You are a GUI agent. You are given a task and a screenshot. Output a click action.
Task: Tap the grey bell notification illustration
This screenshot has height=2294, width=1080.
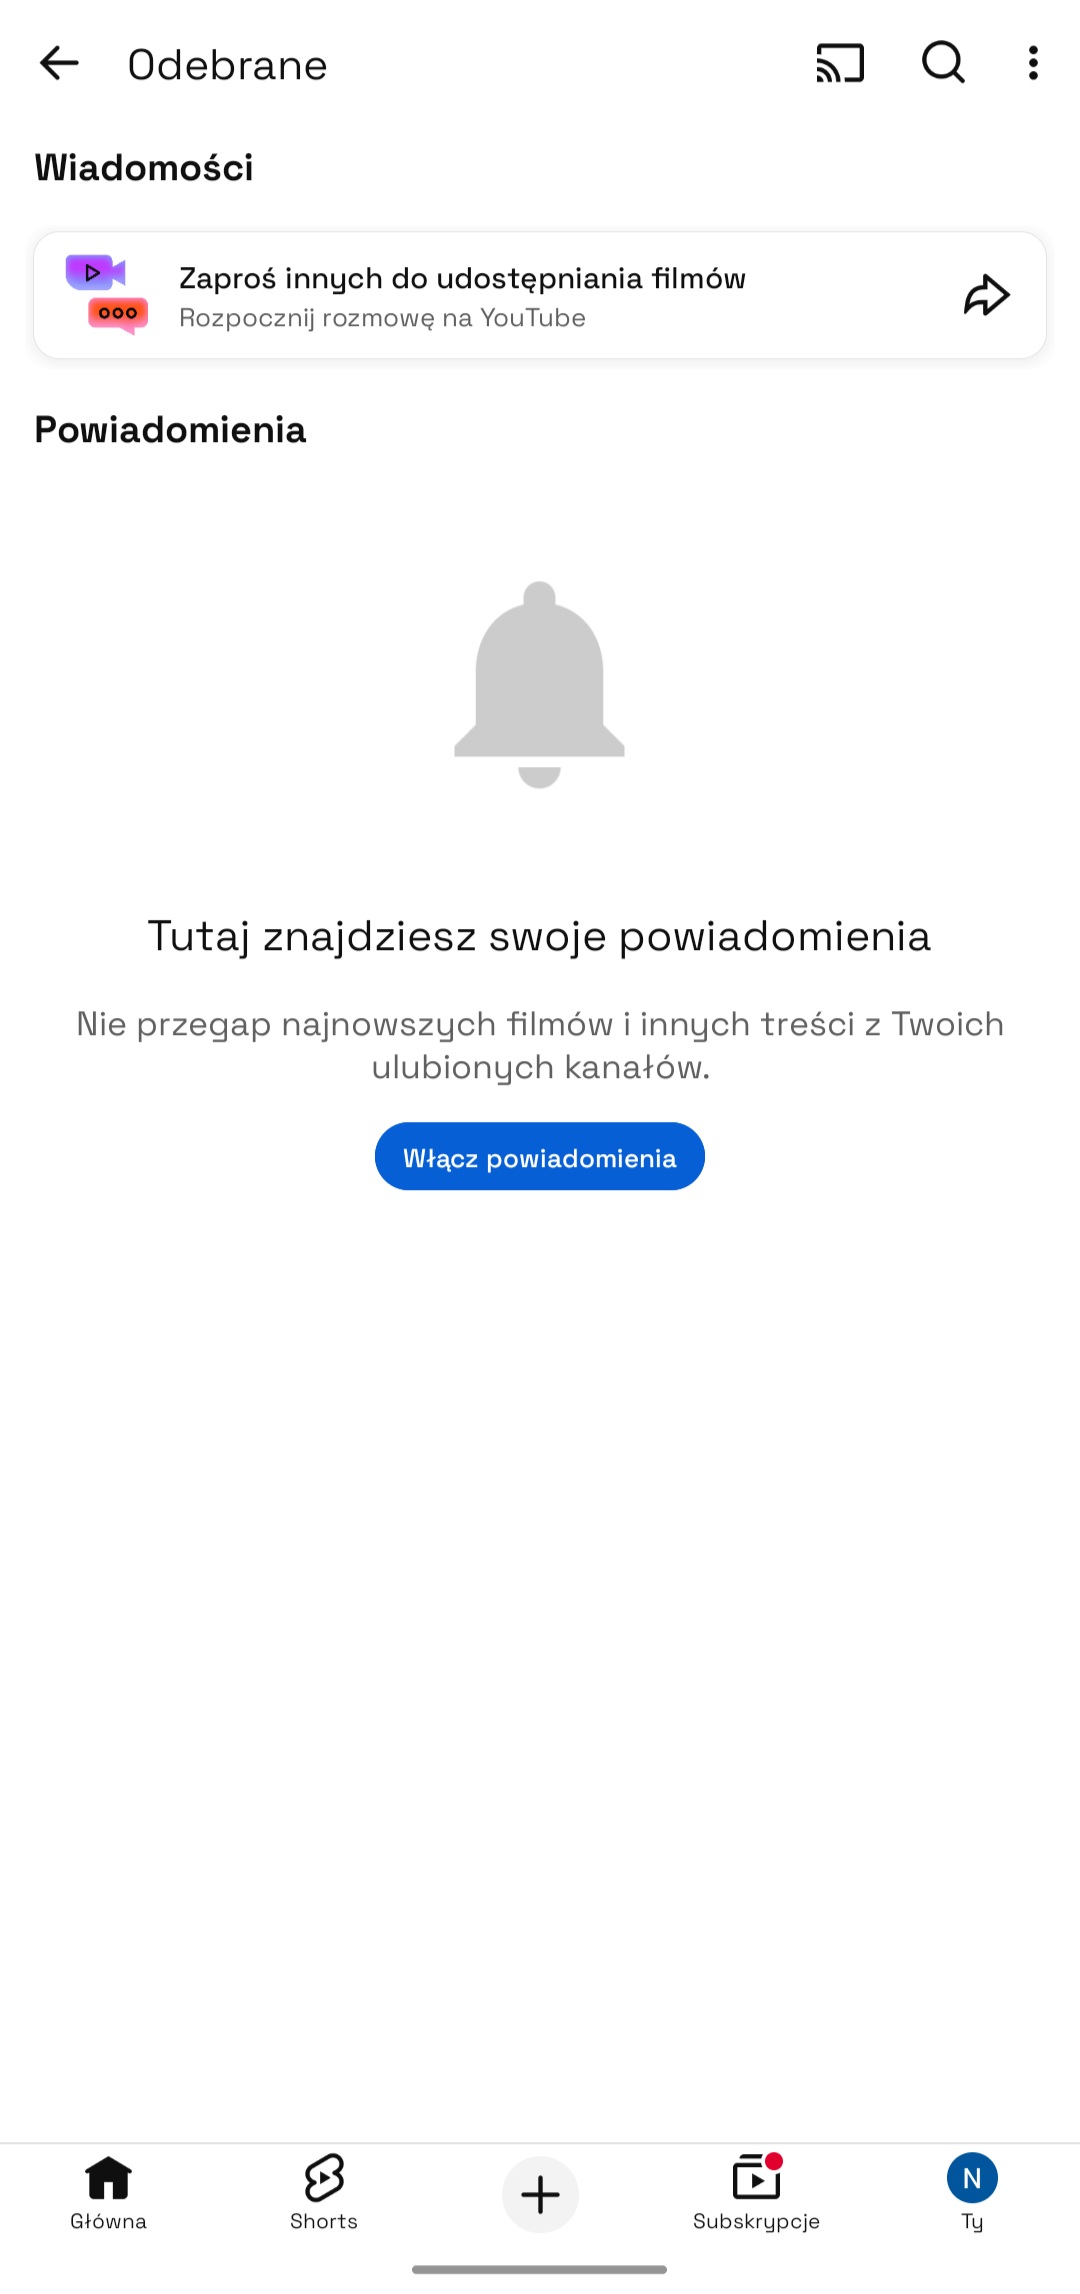[540, 685]
